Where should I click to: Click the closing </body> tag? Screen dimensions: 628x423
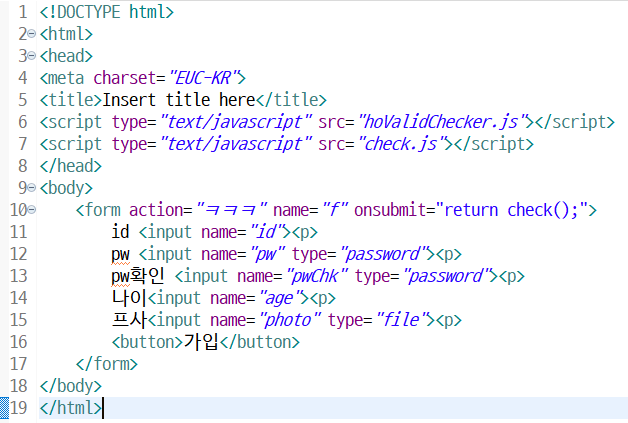70,386
